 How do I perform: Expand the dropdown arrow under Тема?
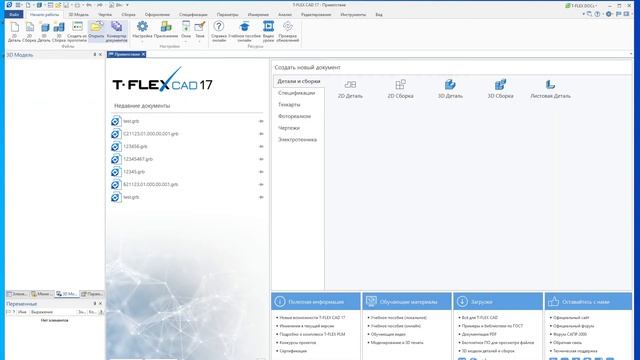pyautogui.click(x=200, y=41)
